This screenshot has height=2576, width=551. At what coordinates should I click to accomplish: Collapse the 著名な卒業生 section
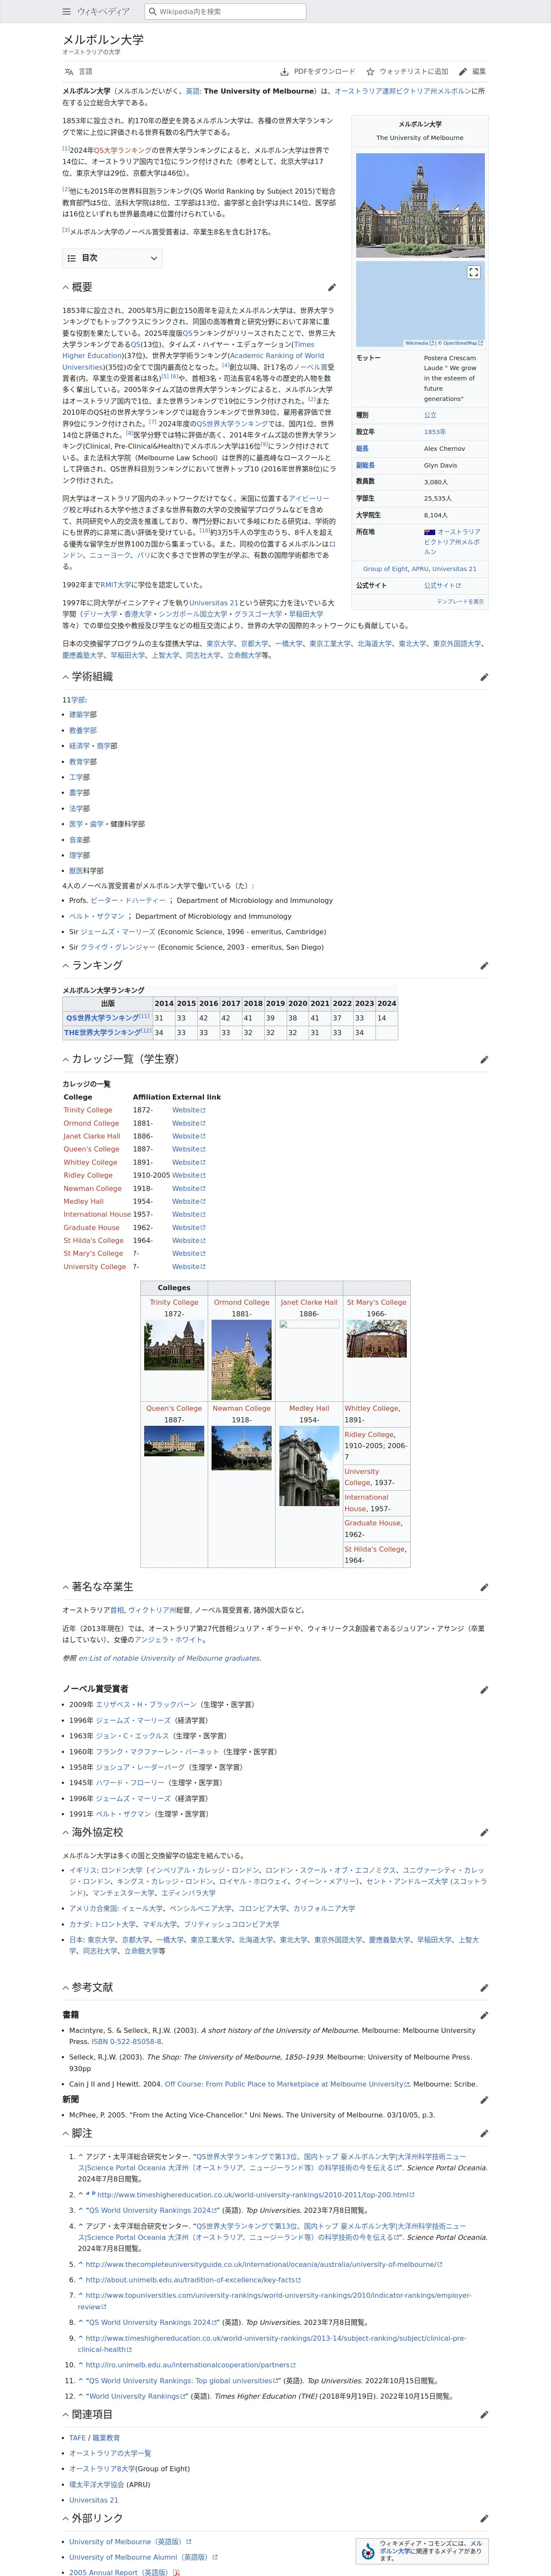click(66, 1587)
